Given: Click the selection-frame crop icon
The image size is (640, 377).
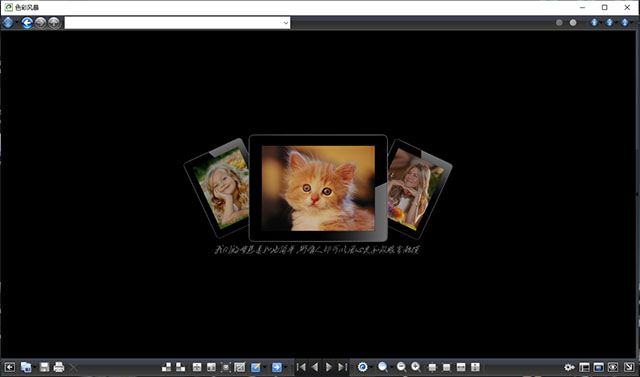Looking at the screenshot, I should [x=225, y=367].
